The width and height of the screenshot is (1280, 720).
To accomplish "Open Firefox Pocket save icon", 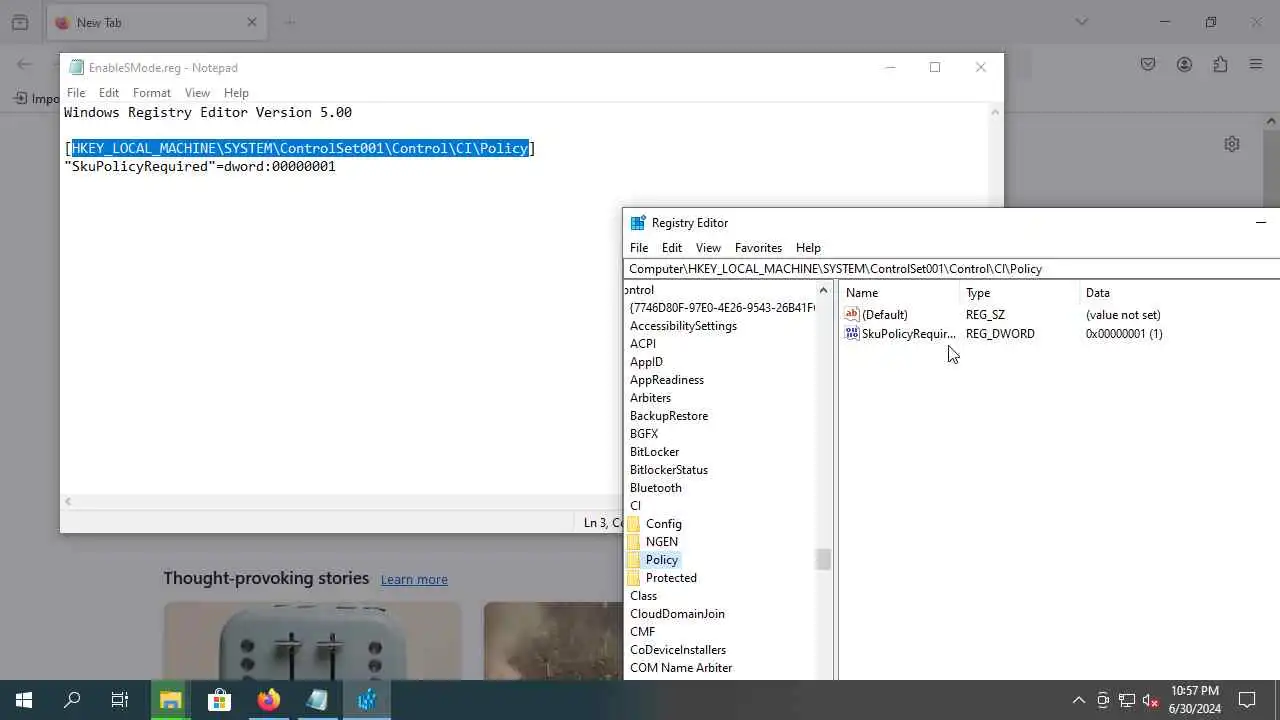I will (x=1148, y=64).
